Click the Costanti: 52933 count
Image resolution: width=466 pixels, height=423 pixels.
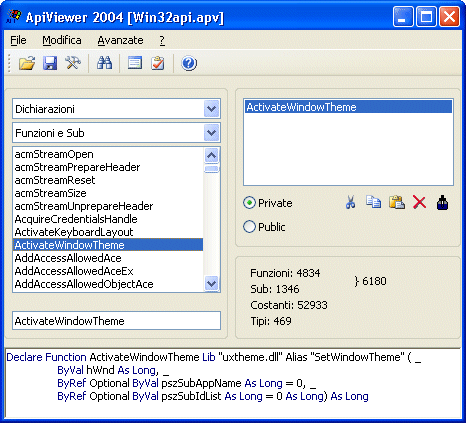289,305
